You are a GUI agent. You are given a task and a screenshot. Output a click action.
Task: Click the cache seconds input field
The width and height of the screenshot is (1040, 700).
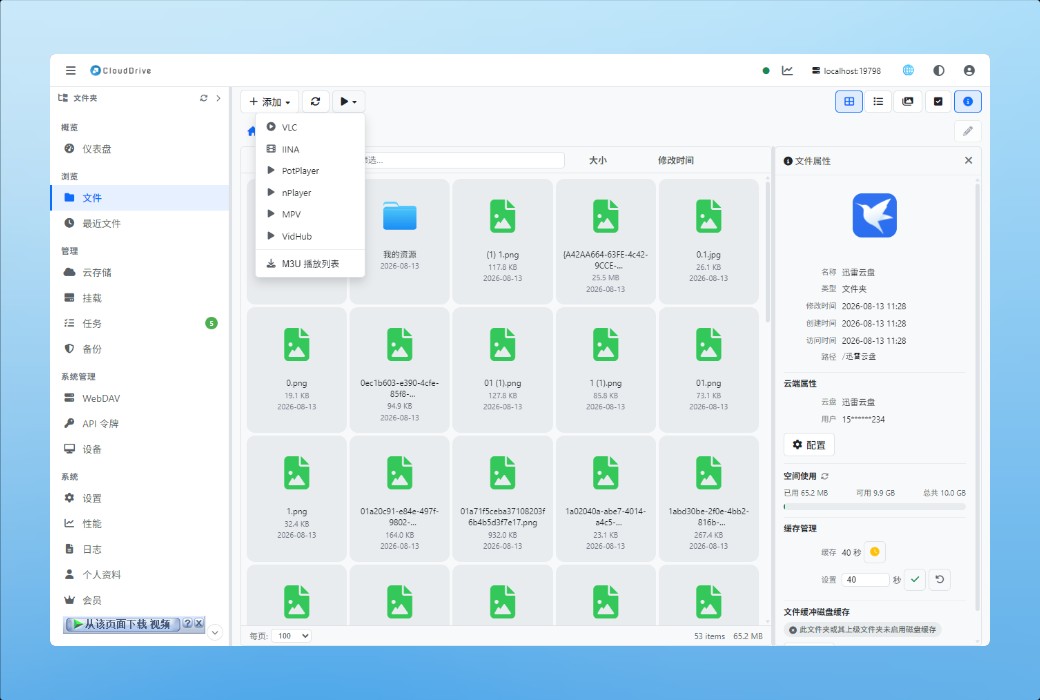pyautogui.click(x=865, y=580)
